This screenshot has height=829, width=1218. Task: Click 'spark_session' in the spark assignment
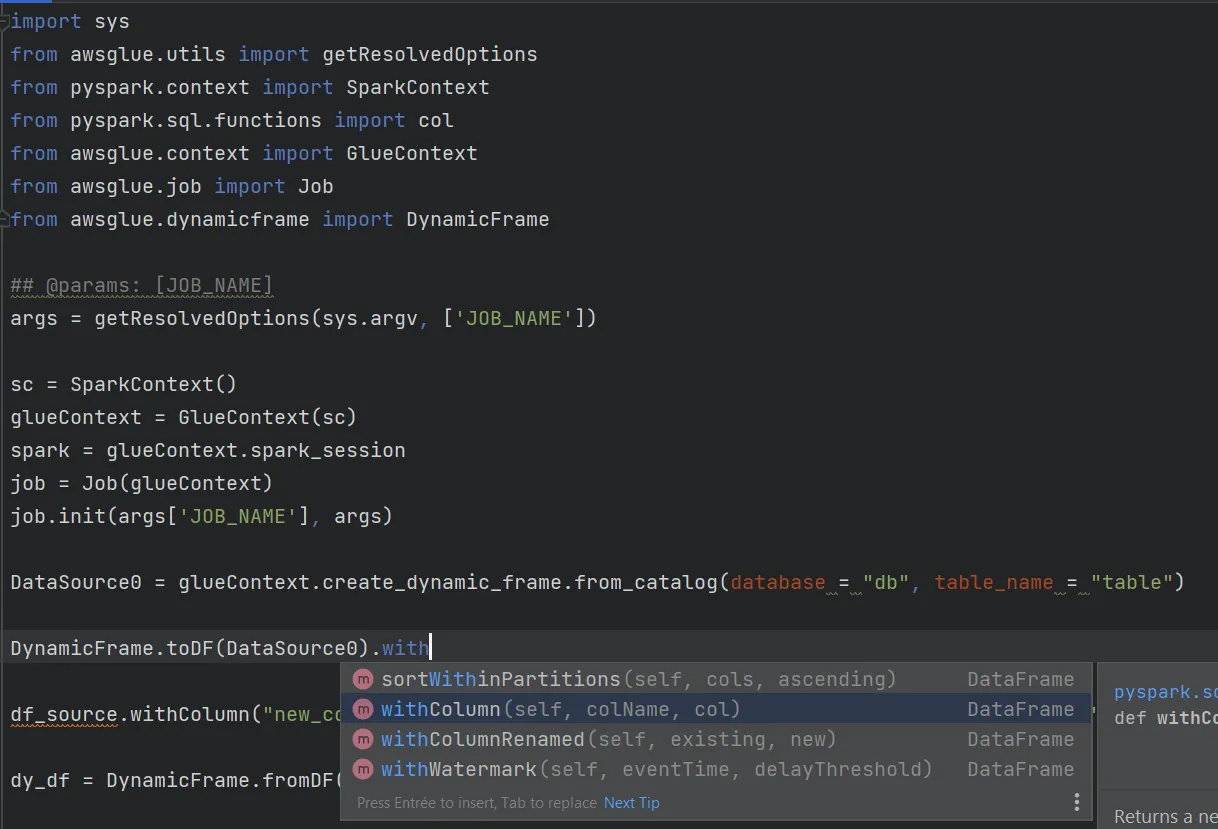pos(328,450)
